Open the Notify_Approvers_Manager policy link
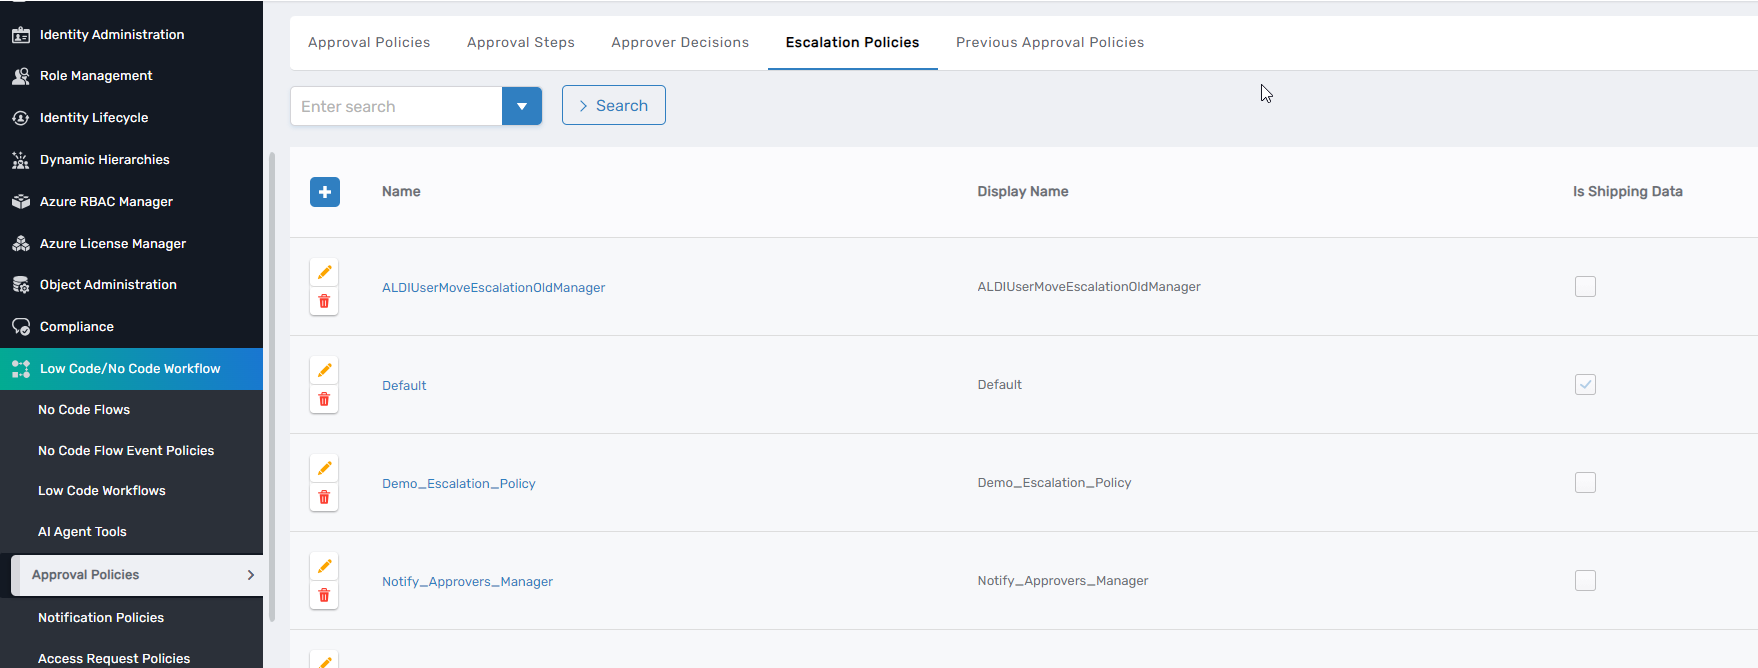Viewport: 1758px width, 668px height. click(x=467, y=582)
